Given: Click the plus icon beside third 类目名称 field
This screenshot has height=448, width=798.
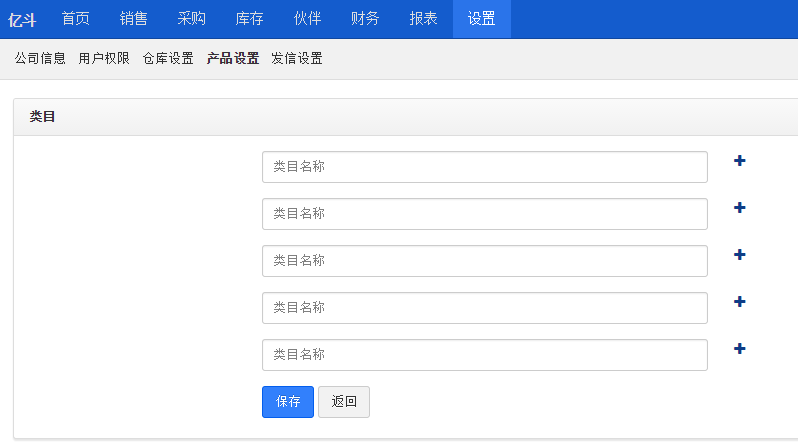Looking at the screenshot, I should click(x=739, y=255).
